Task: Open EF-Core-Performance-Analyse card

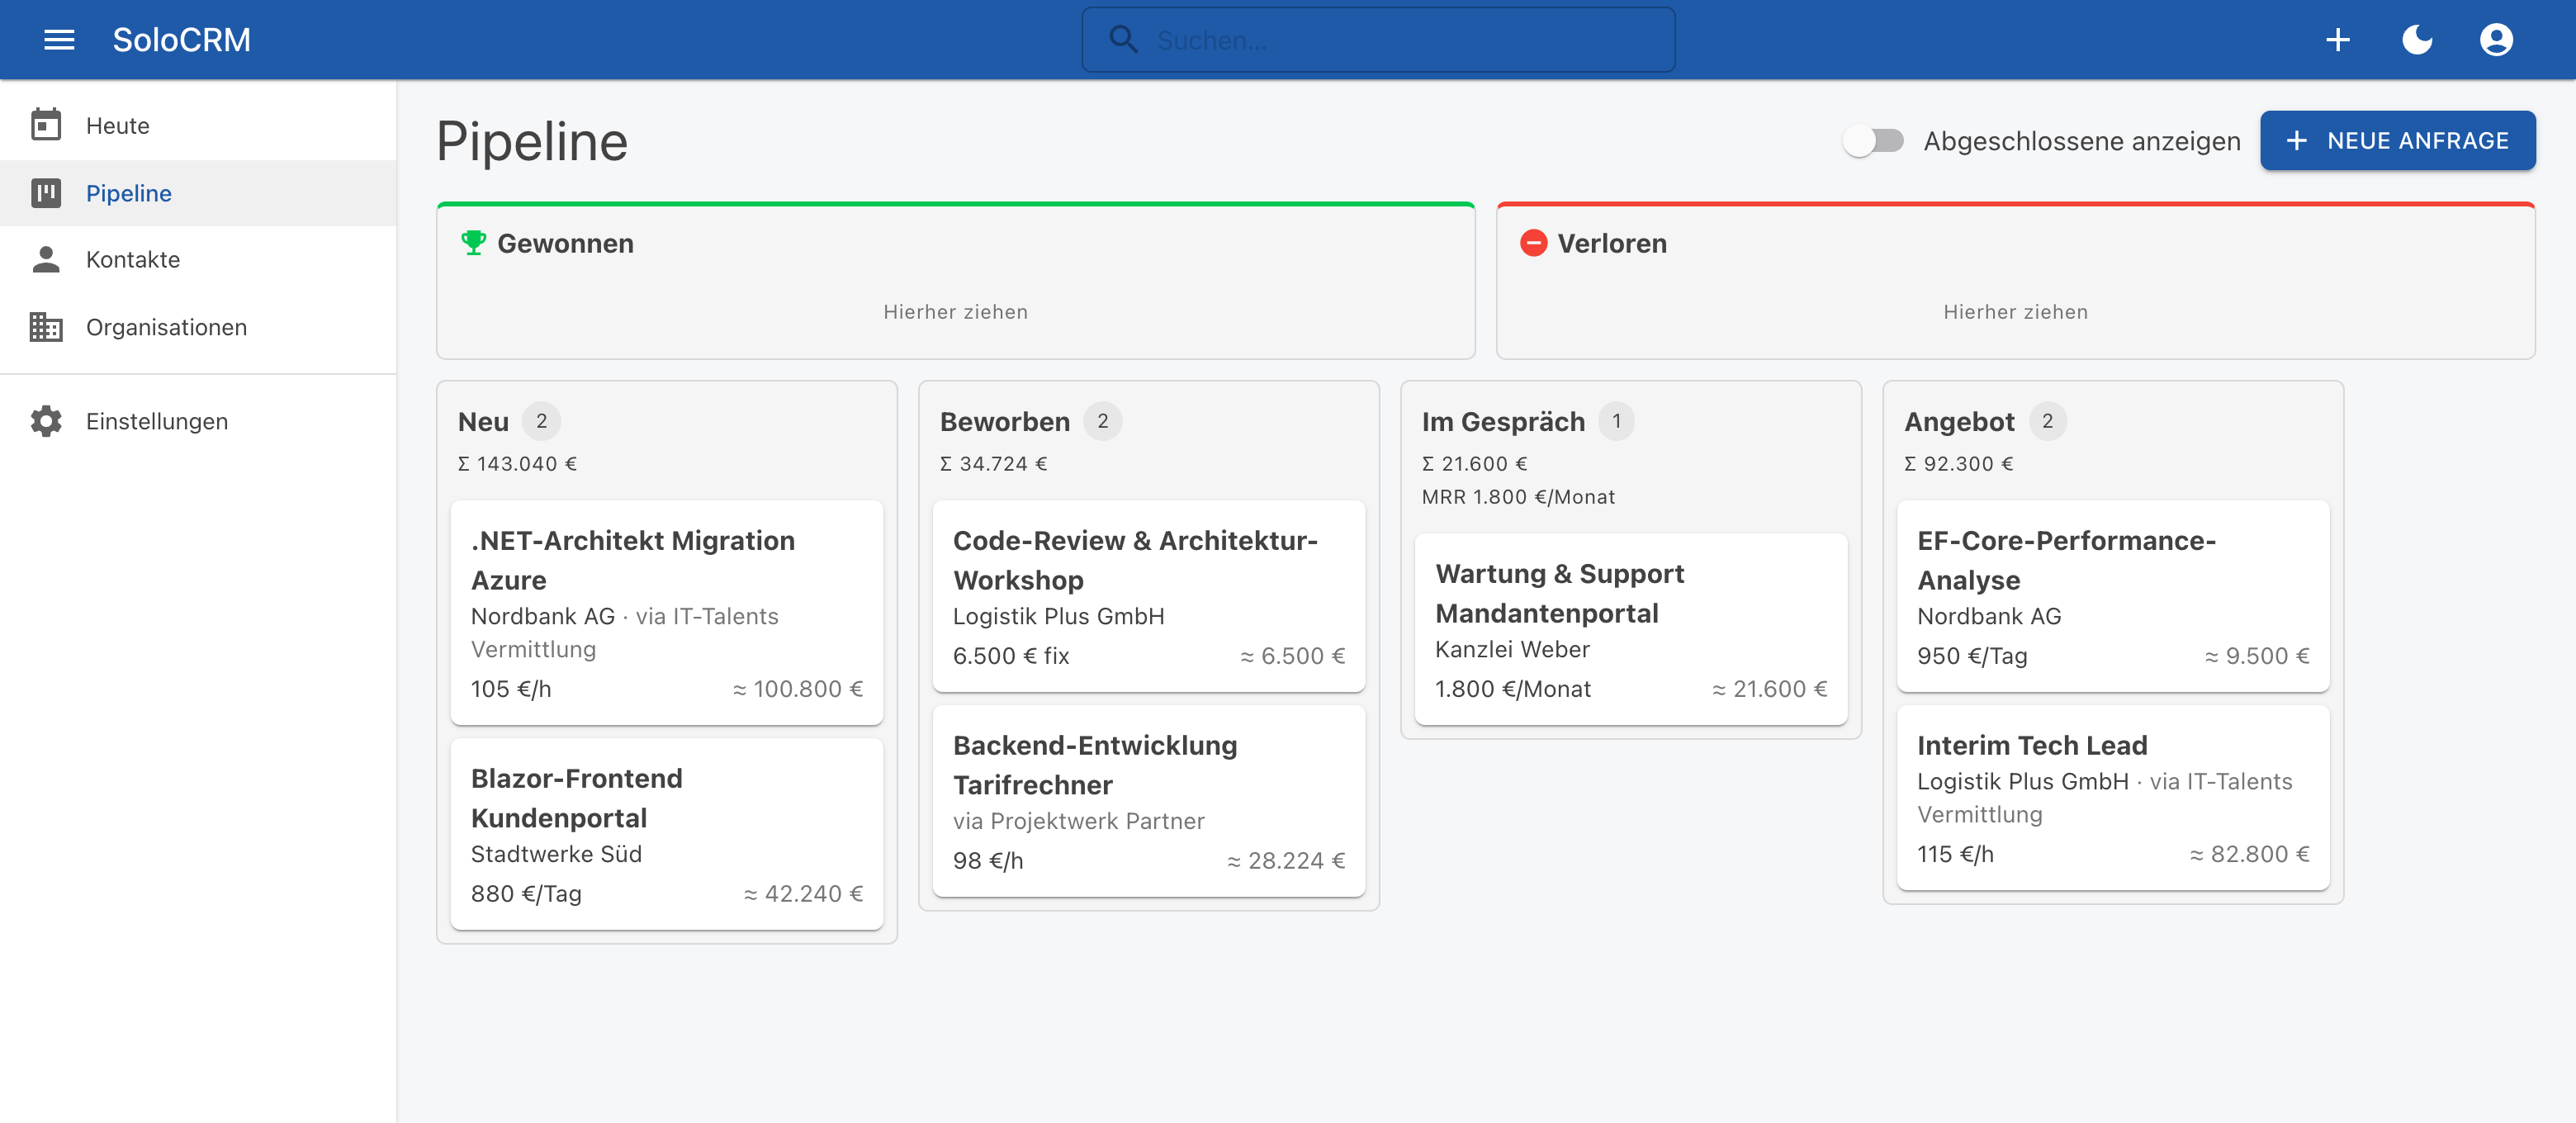Action: [x=2113, y=596]
